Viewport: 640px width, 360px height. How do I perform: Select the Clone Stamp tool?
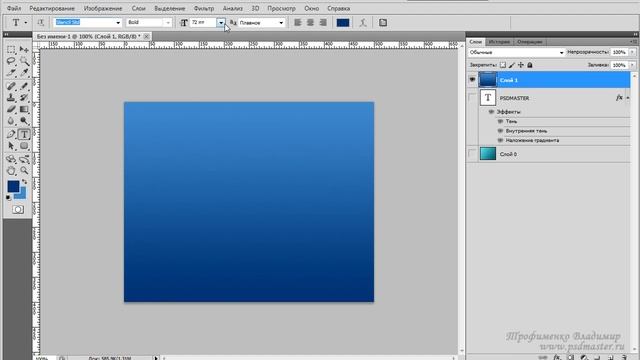11,98
